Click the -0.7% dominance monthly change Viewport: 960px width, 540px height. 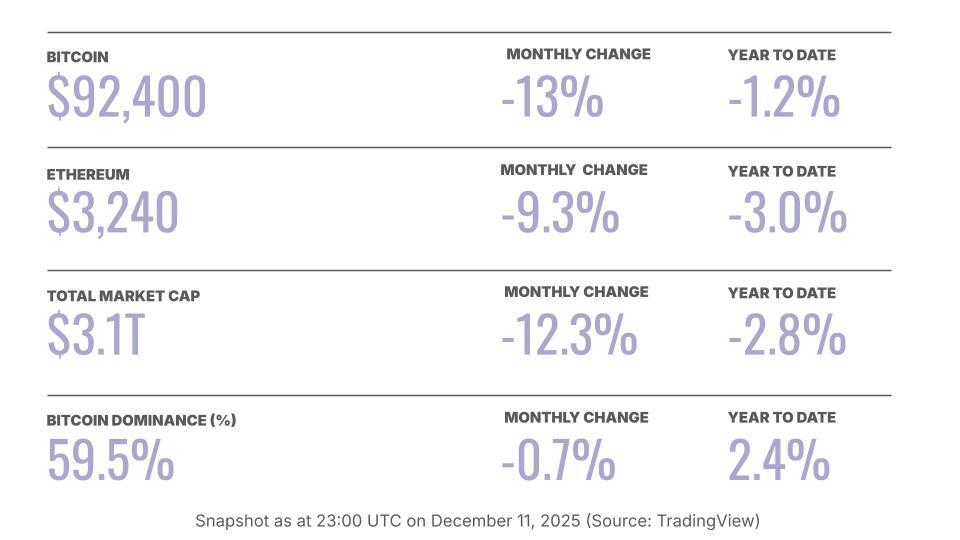(558, 460)
